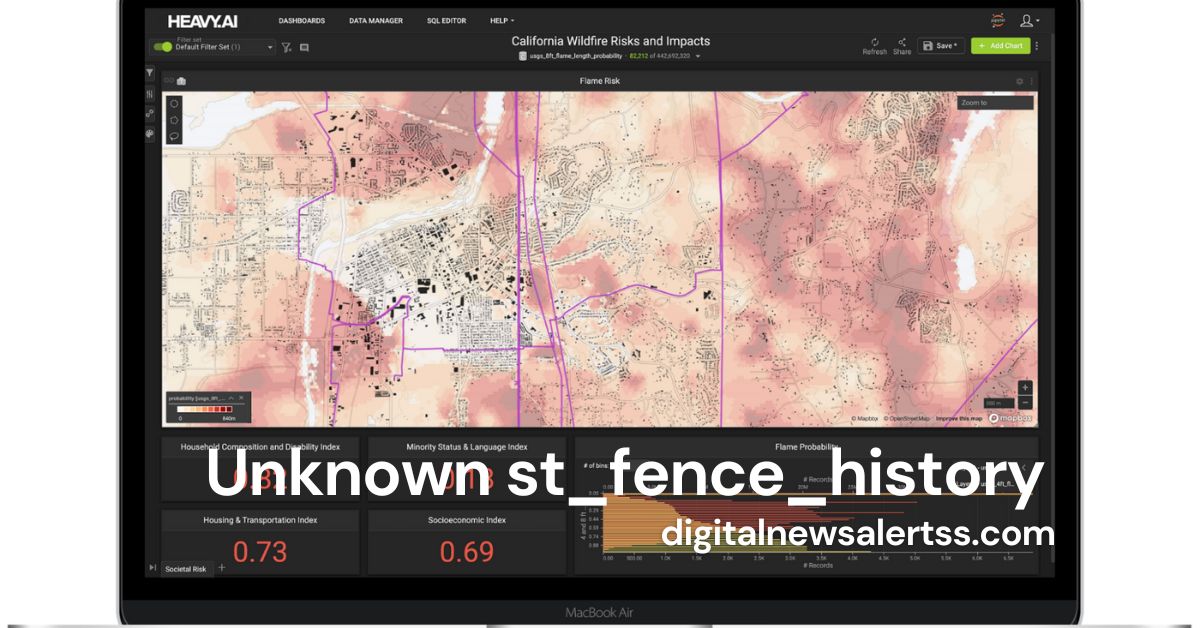Click the Housing & Transportation Index value 0.73
The image size is (1200, 628).
(260, 551)
